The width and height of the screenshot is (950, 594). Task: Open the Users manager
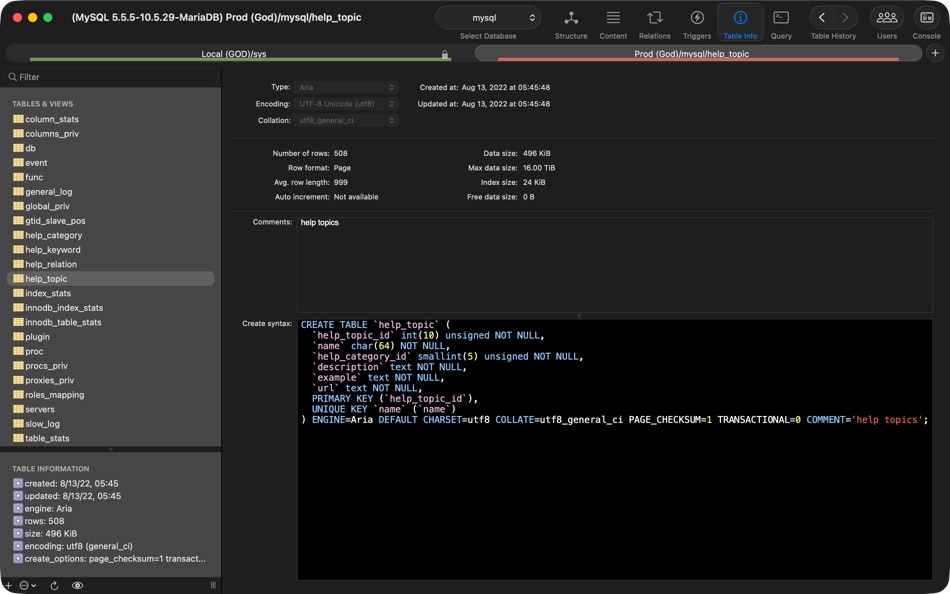[887, 23]
